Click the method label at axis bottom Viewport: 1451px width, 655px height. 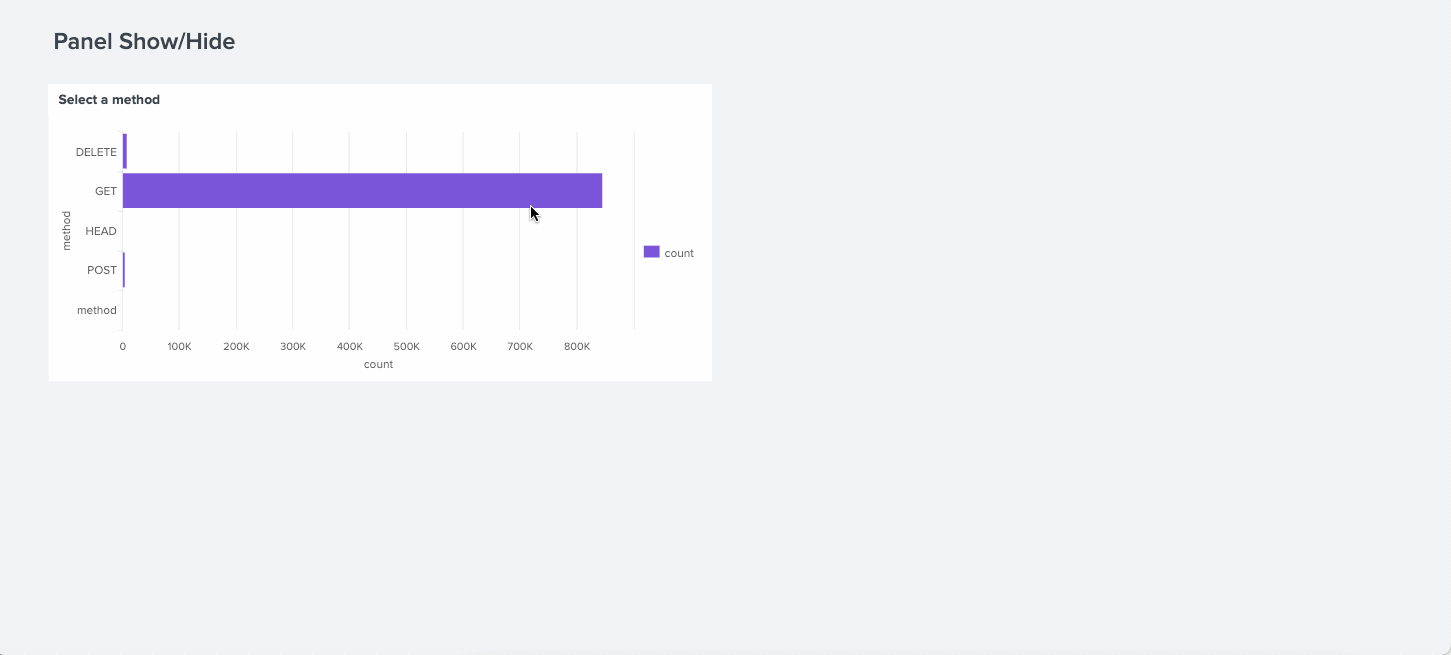point(97,309)
